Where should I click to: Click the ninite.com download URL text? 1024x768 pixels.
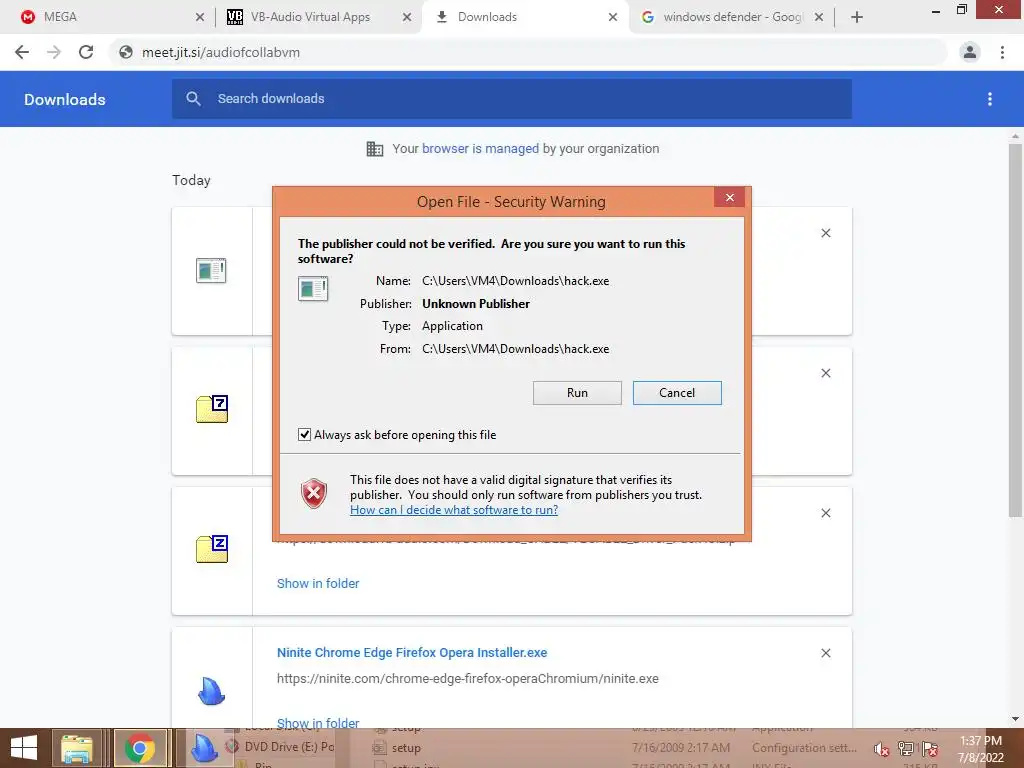(x=467, y=679)
